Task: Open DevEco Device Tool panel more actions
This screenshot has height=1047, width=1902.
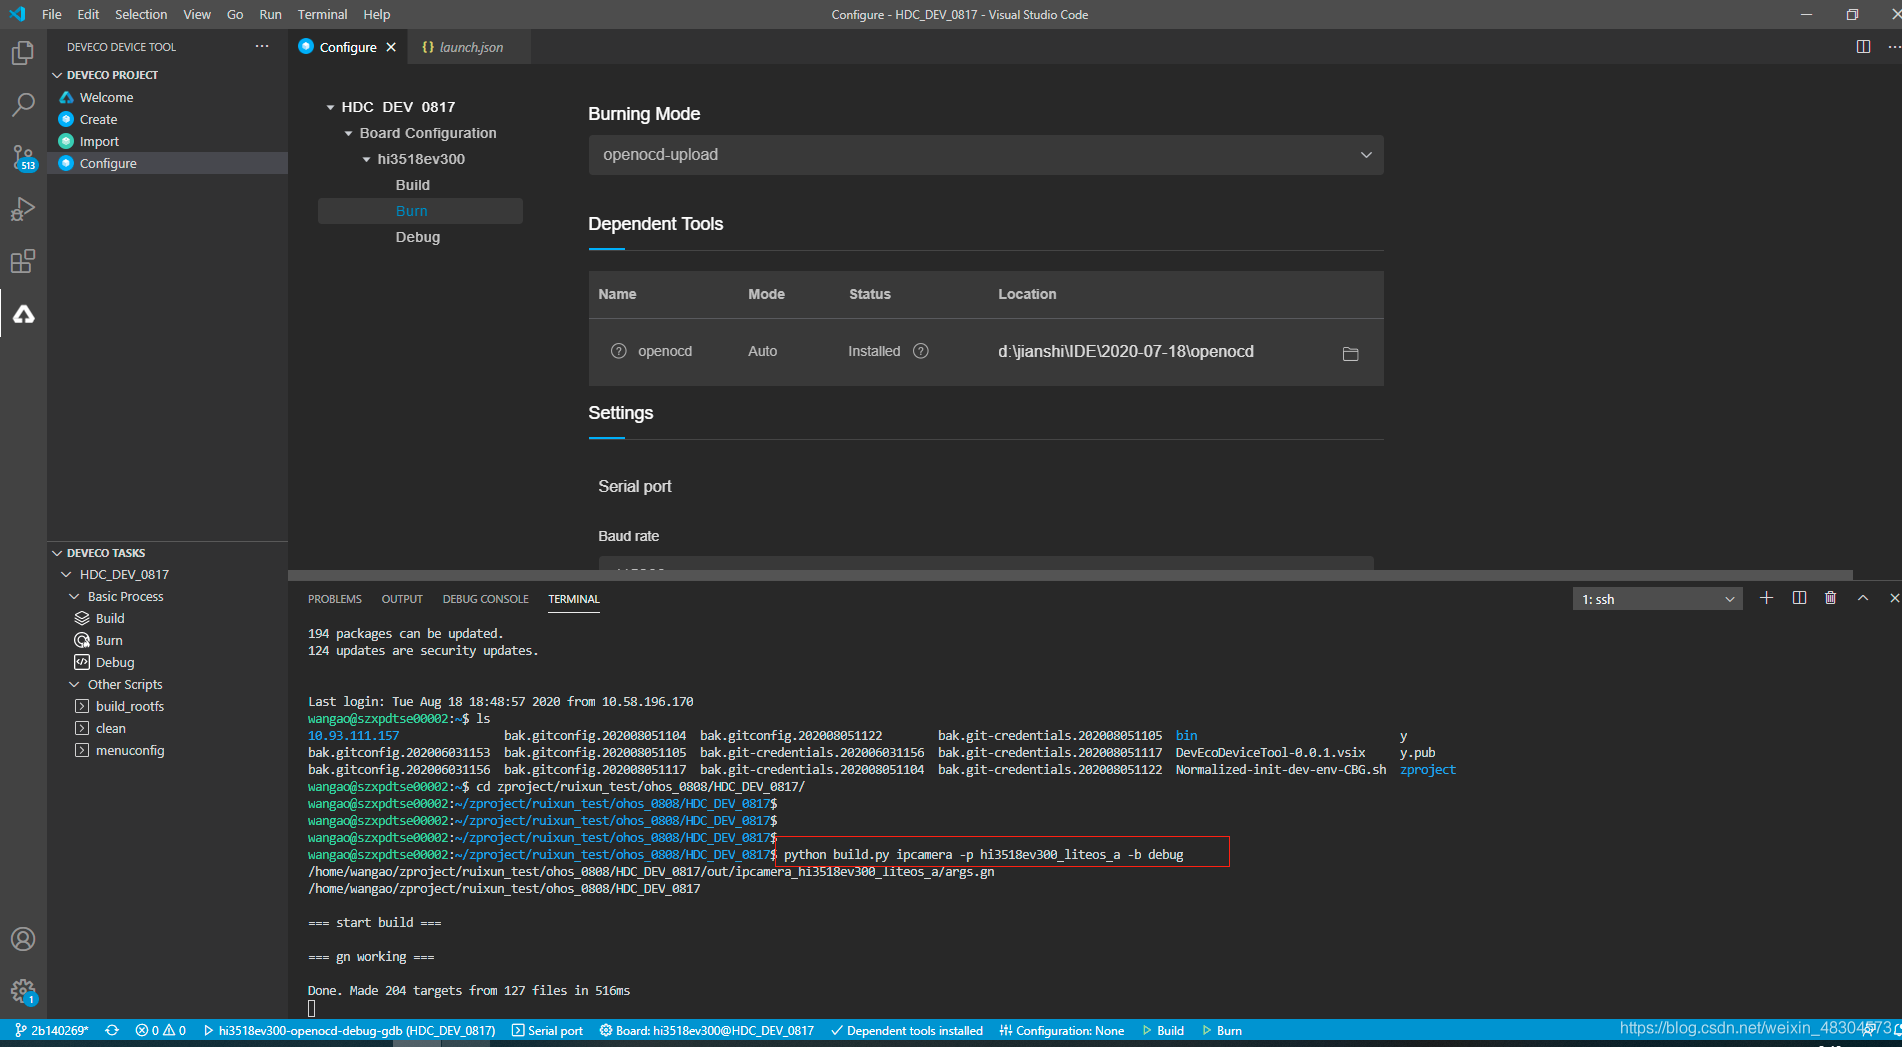Action: (262, 47)
